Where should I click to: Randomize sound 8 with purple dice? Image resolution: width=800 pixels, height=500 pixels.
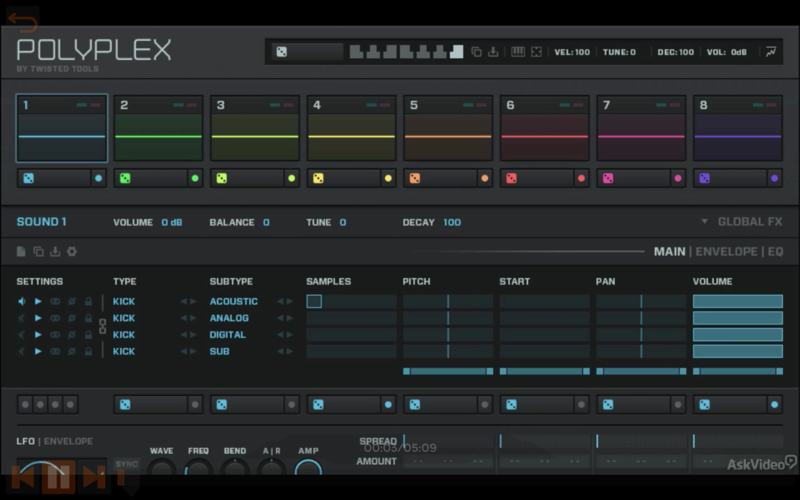[705, 178]
